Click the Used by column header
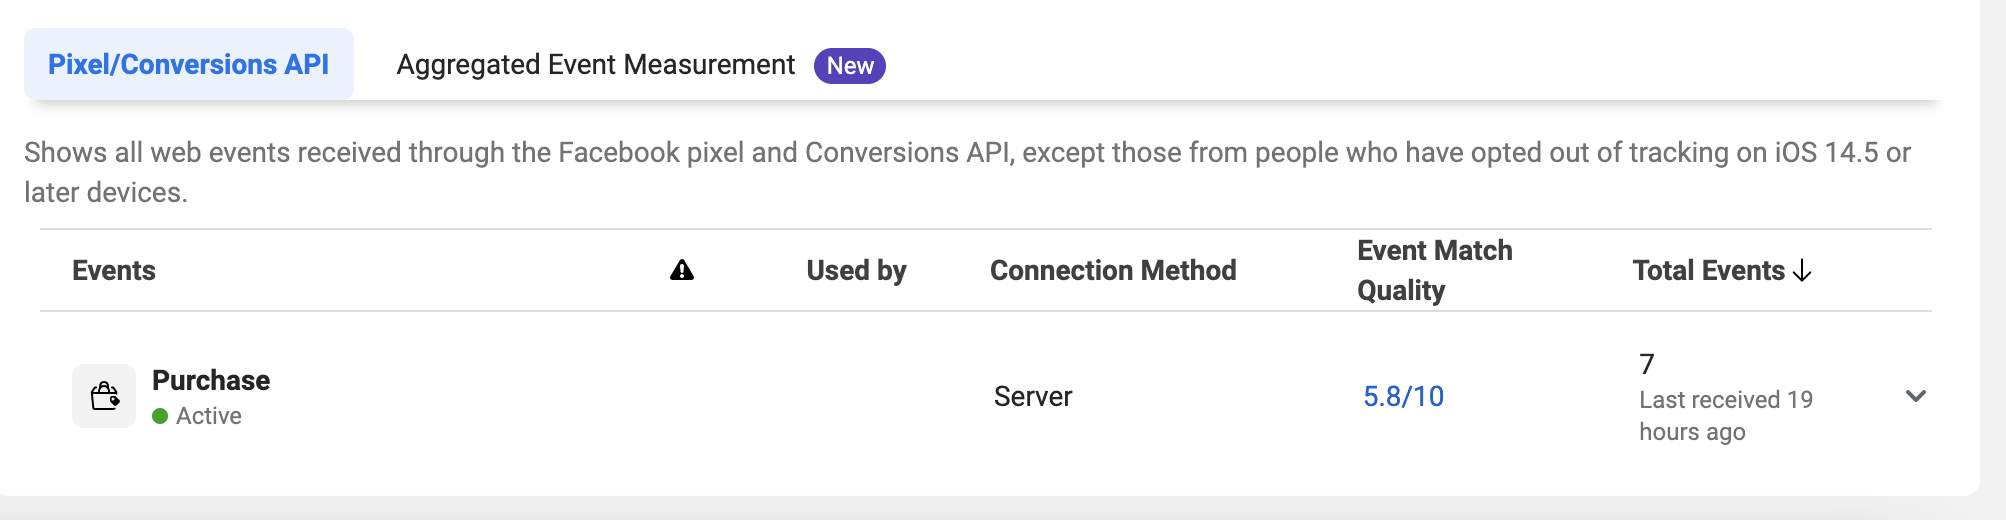Viewport: 2006px width, 520px height. pyautogui.click(x=856, y=270)
